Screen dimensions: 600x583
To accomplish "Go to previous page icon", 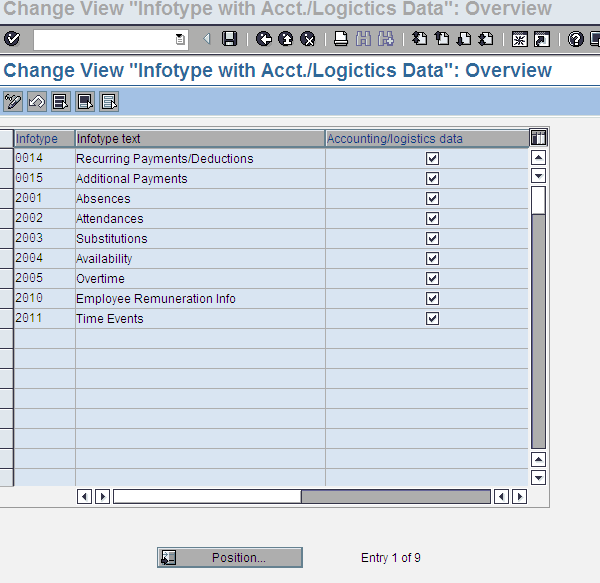I will pyautogui.click(x=442, y=39).
